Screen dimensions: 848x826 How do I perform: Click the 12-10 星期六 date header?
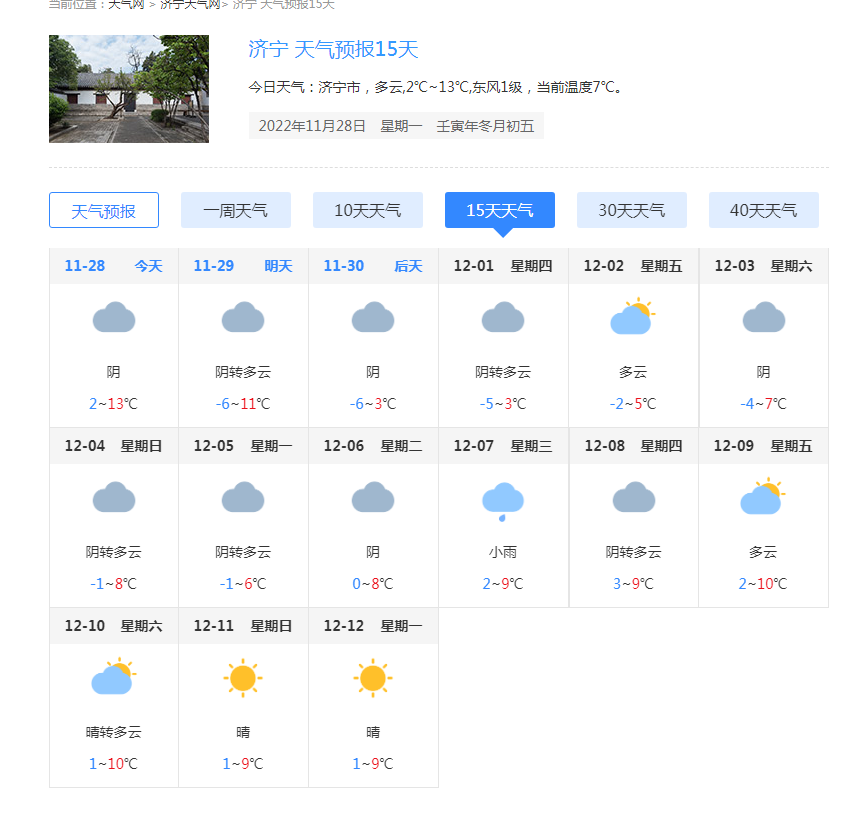pos(114,626)
